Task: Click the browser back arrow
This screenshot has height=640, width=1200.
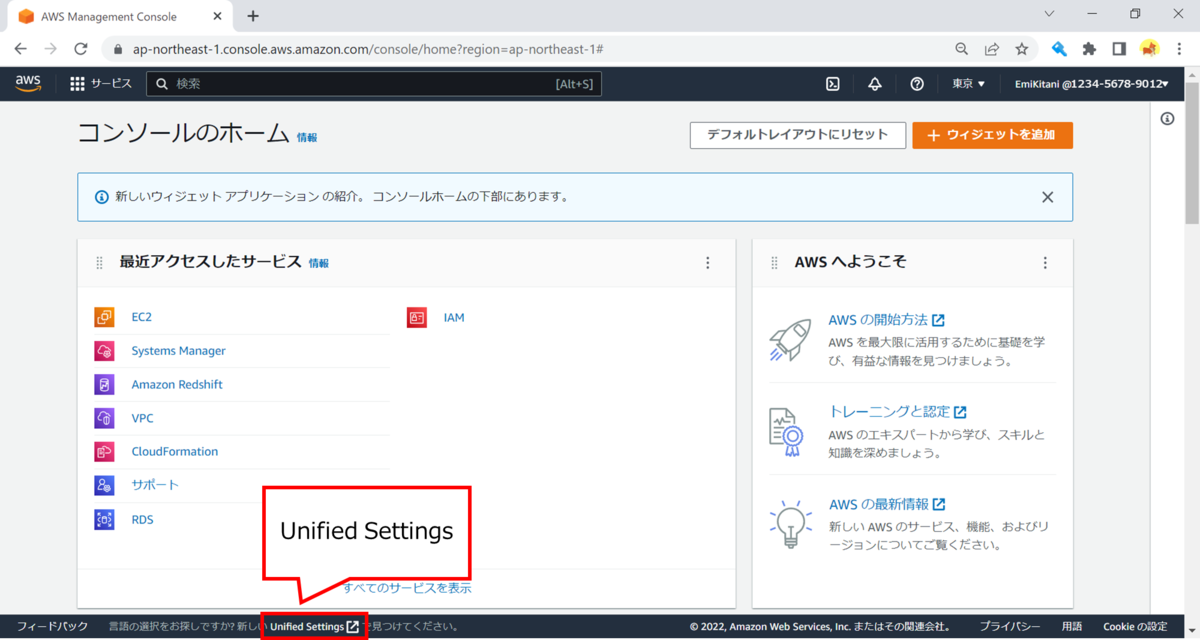Action: (x=21, y=48)
